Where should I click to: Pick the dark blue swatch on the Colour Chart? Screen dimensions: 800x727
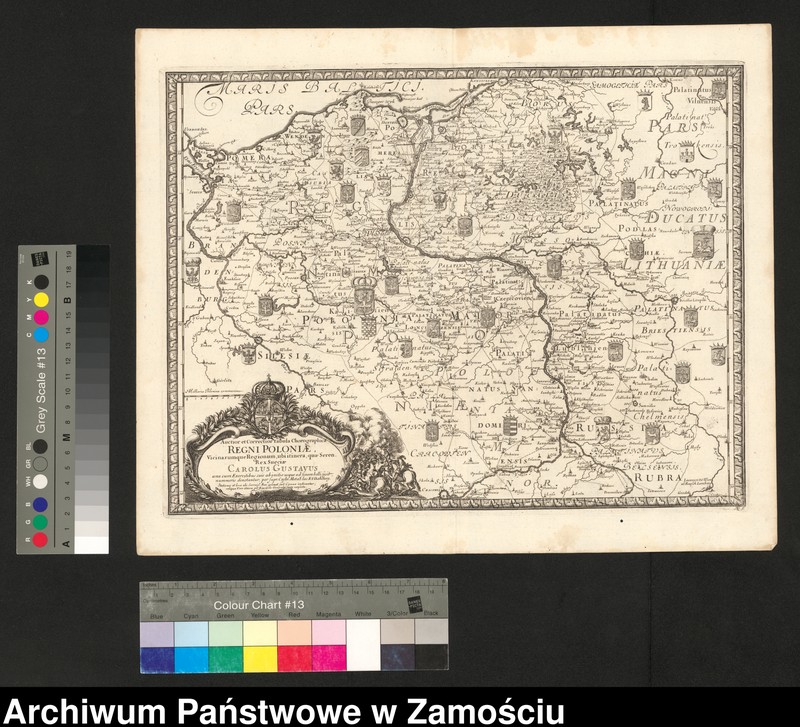click(157, 660)
